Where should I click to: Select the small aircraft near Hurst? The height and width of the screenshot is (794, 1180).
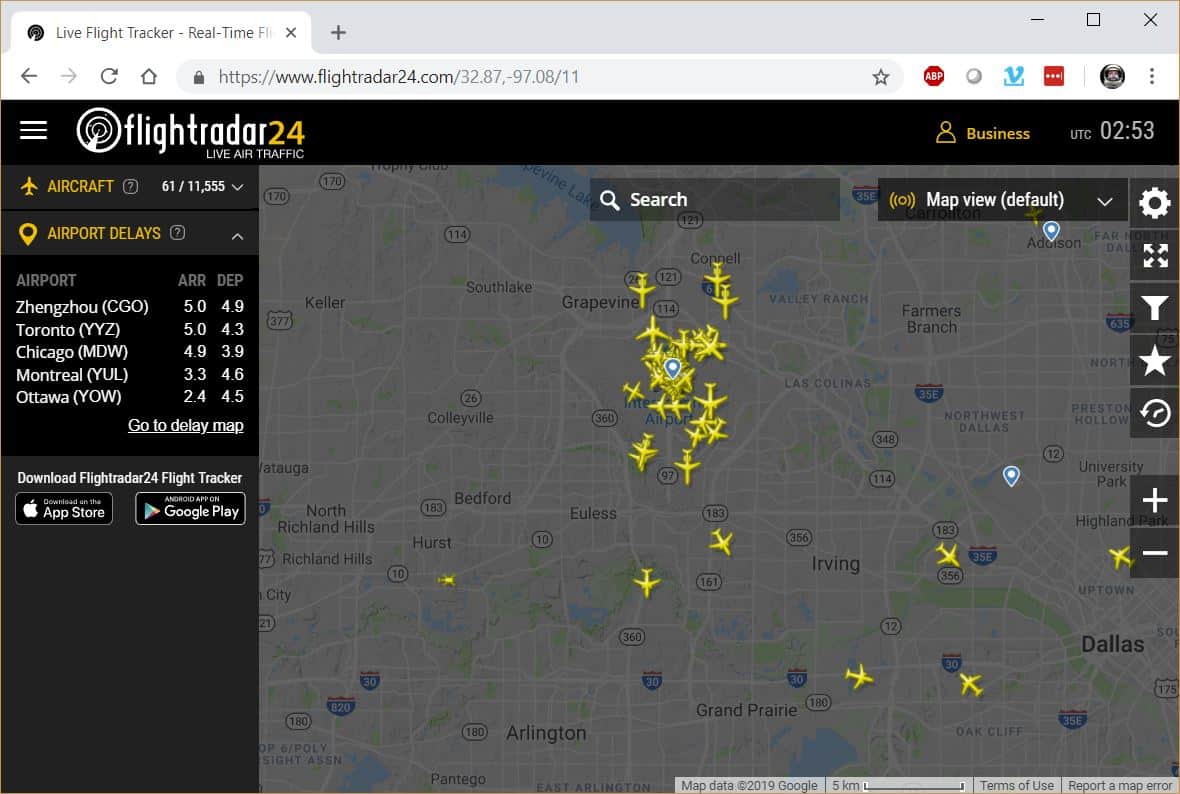coord(446,580)
